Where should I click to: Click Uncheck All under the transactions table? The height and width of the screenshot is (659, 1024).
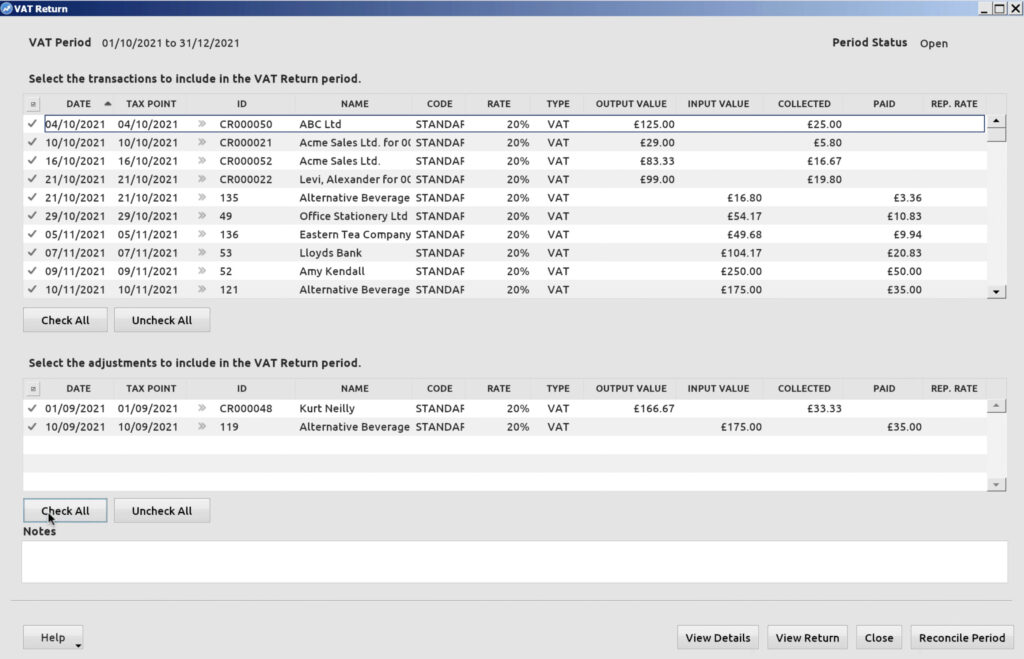click(162, 320)
